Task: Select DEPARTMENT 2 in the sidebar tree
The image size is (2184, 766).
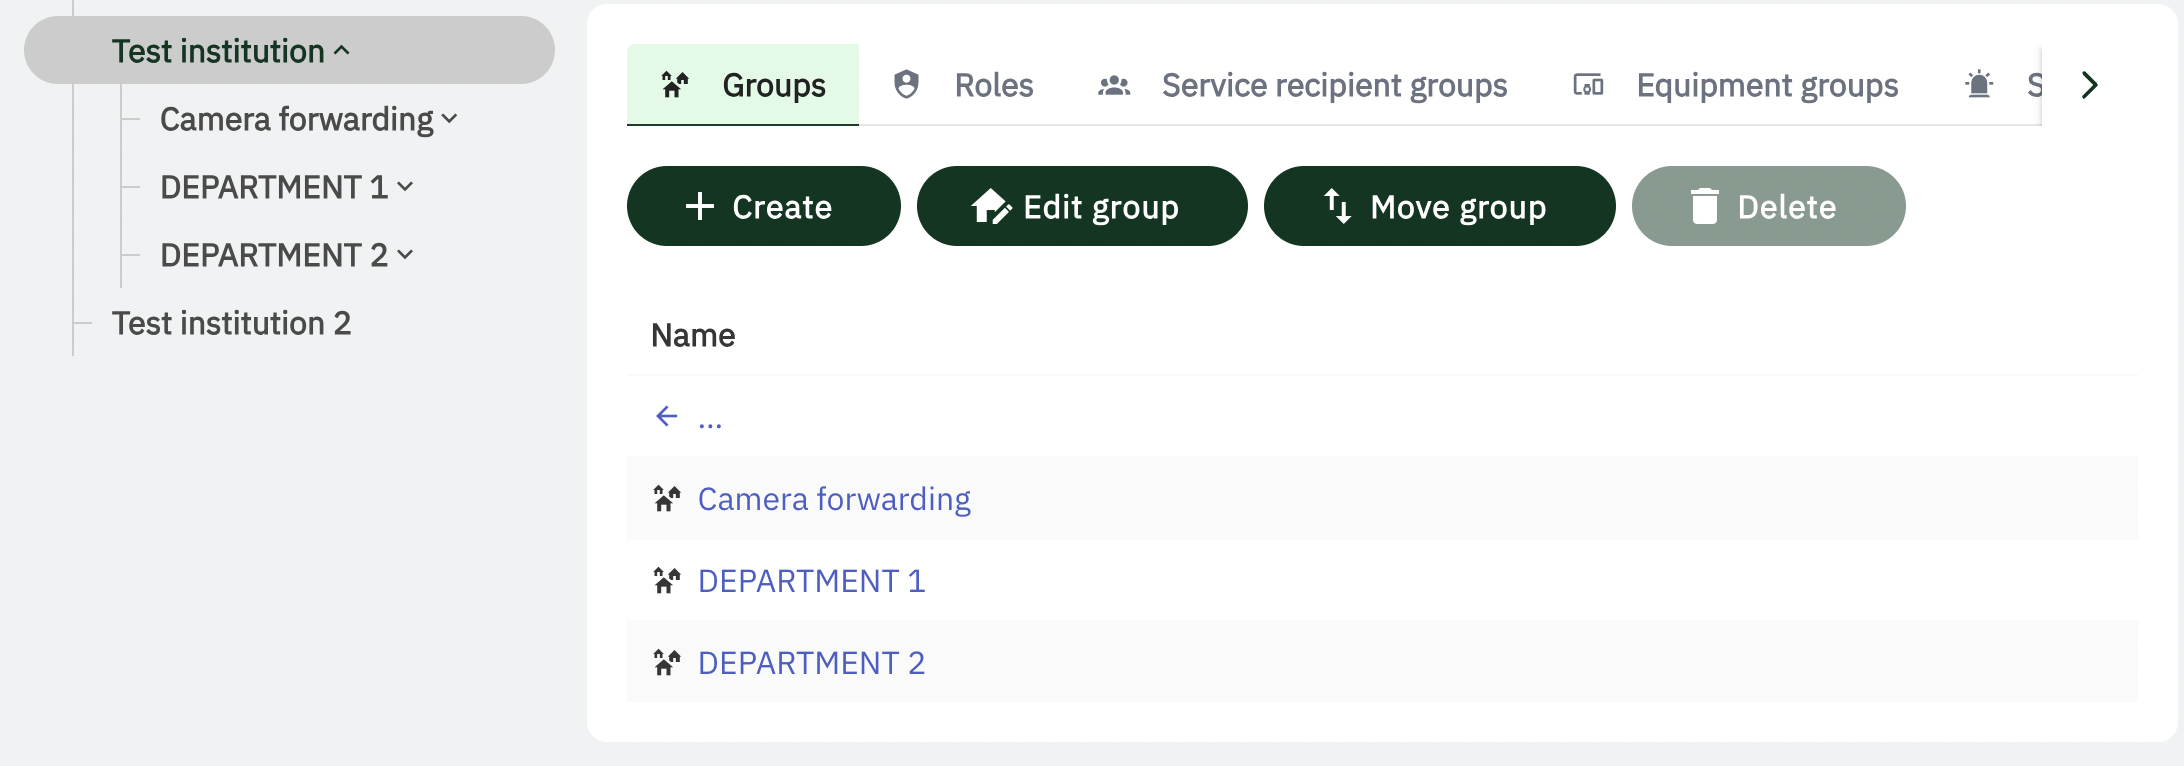Action: click(x=274, y=255)
